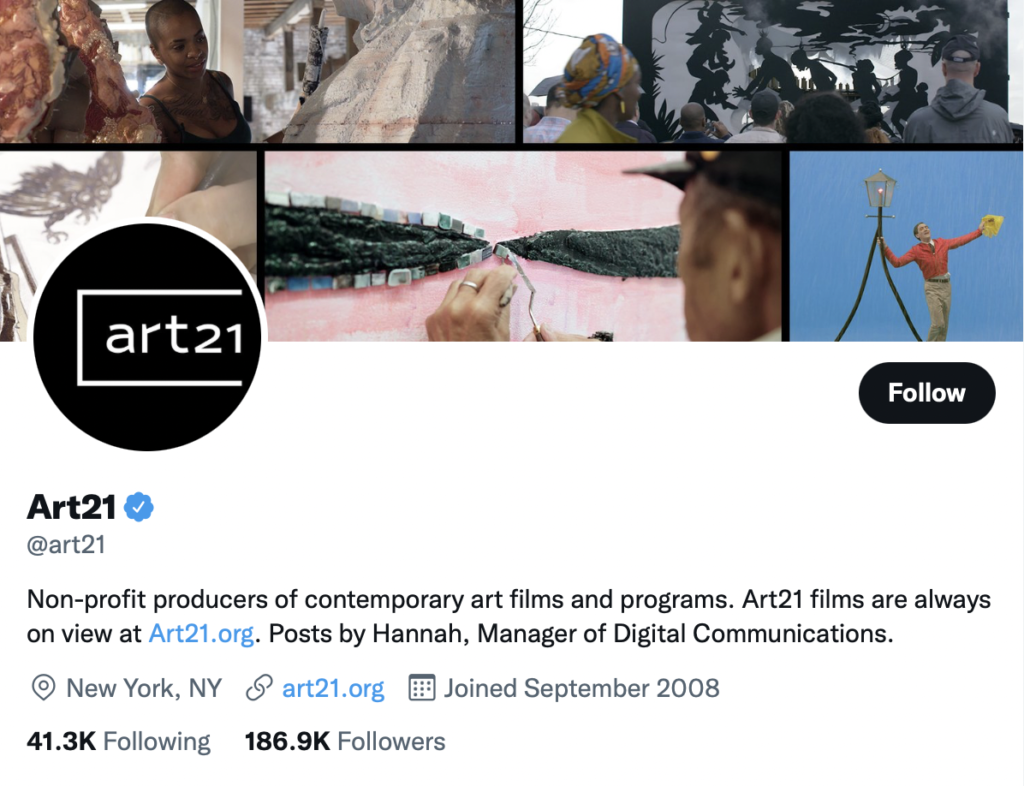Click the location pin icon

(x=43, y=688)
